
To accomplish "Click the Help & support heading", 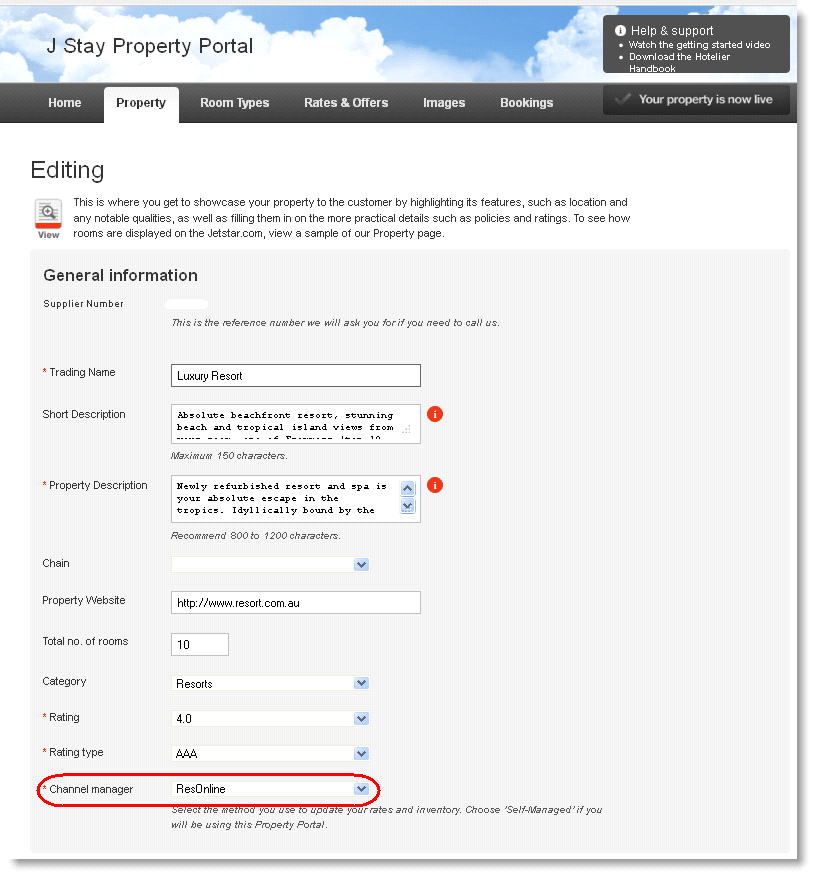I will coord(672,31).
